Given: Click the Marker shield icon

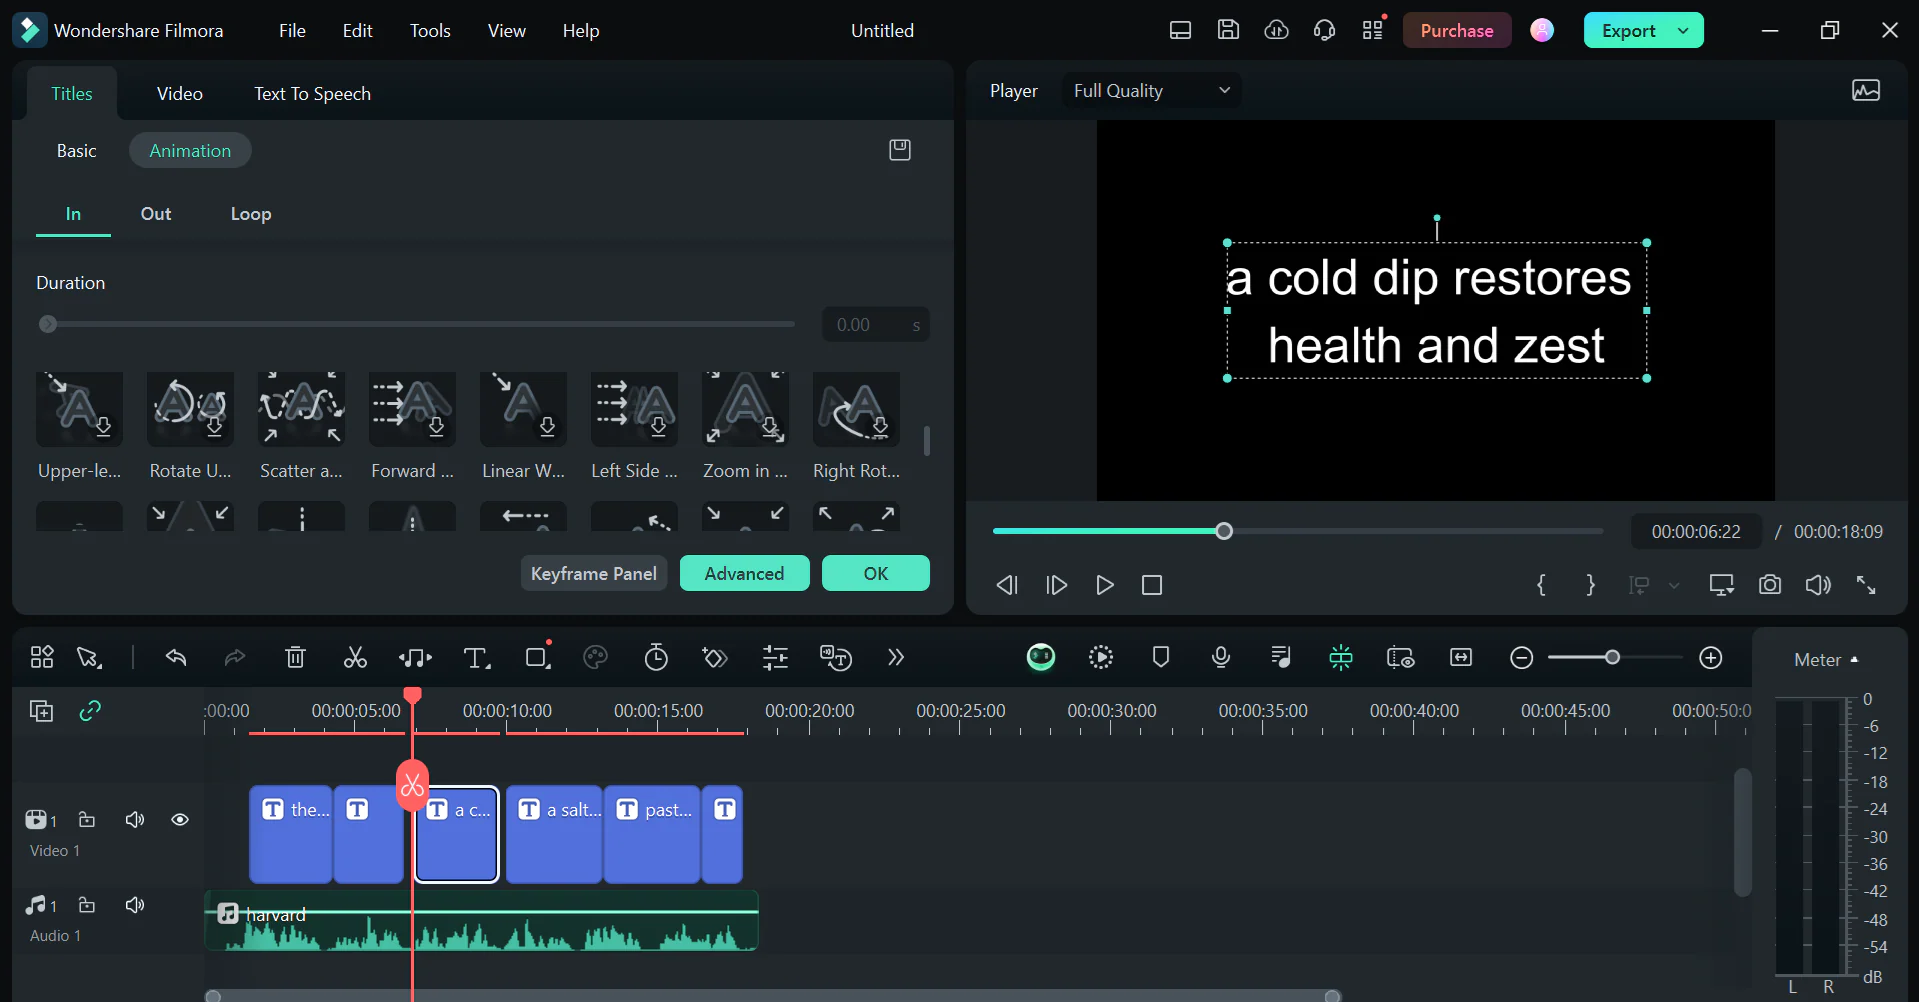Looking at the screenshot, I should coord(1160,657).
